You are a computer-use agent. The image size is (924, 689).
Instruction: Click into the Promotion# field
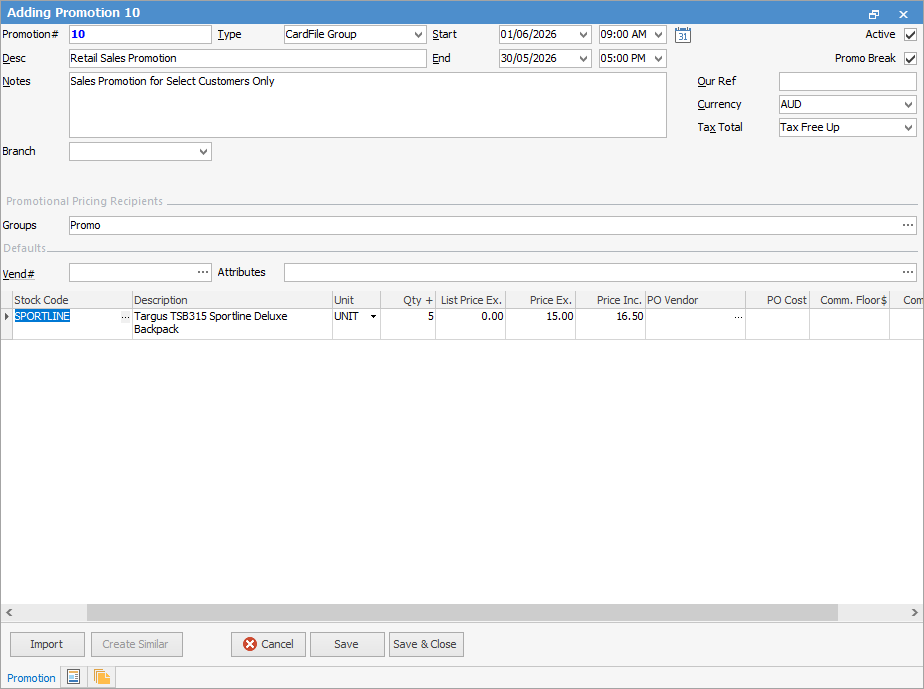[140, 35]
